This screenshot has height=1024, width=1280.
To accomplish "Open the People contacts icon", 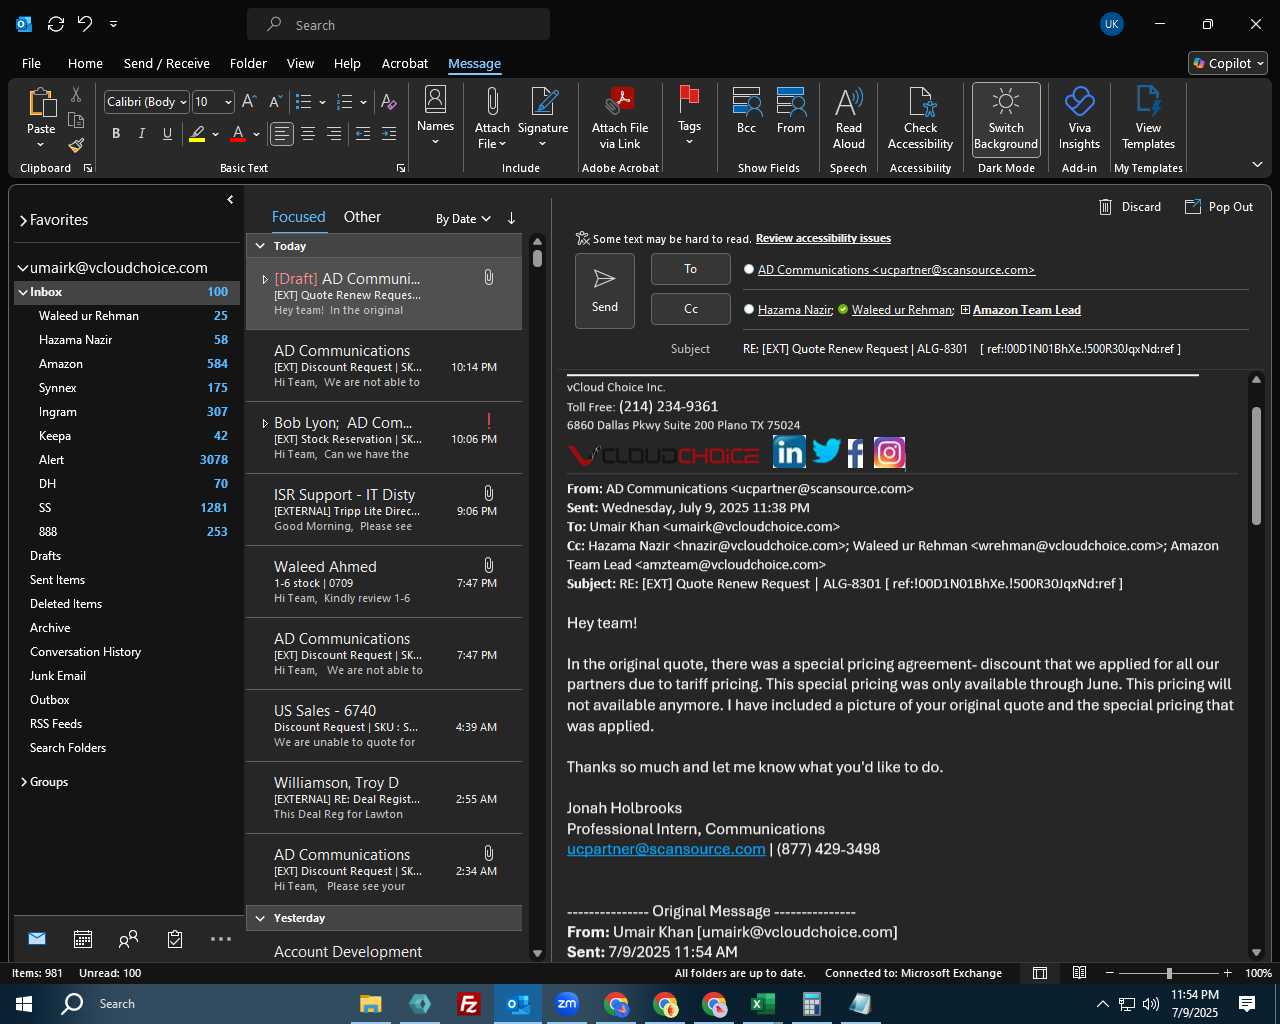I will (x=128, y=939).
